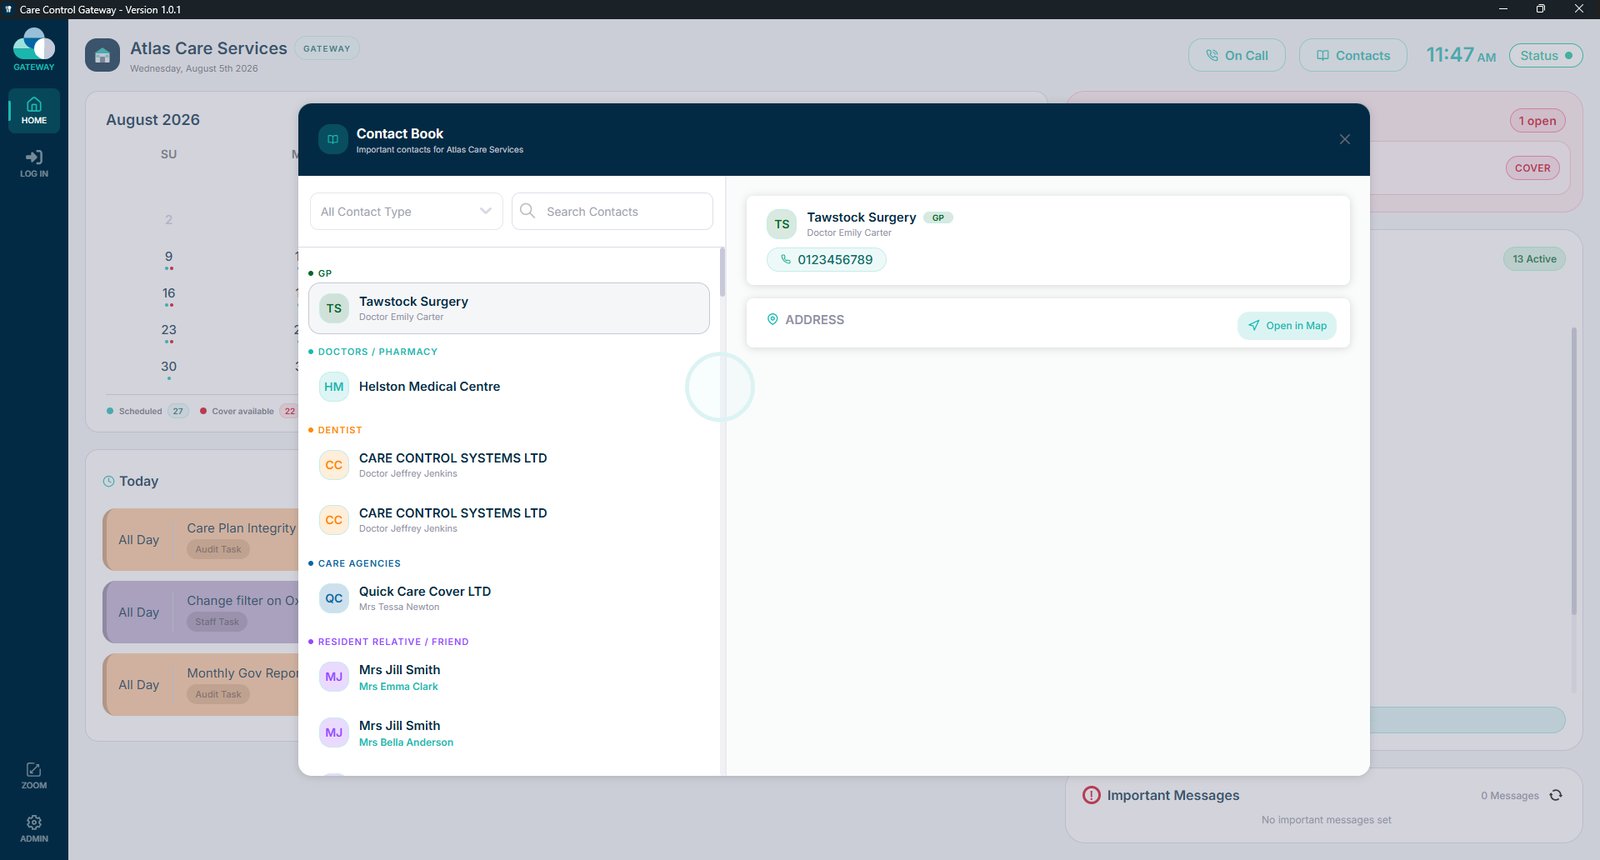This screenshot has width=1600, height=860.
Task: Click the Cover available legend item
Action: coord(248,411)
